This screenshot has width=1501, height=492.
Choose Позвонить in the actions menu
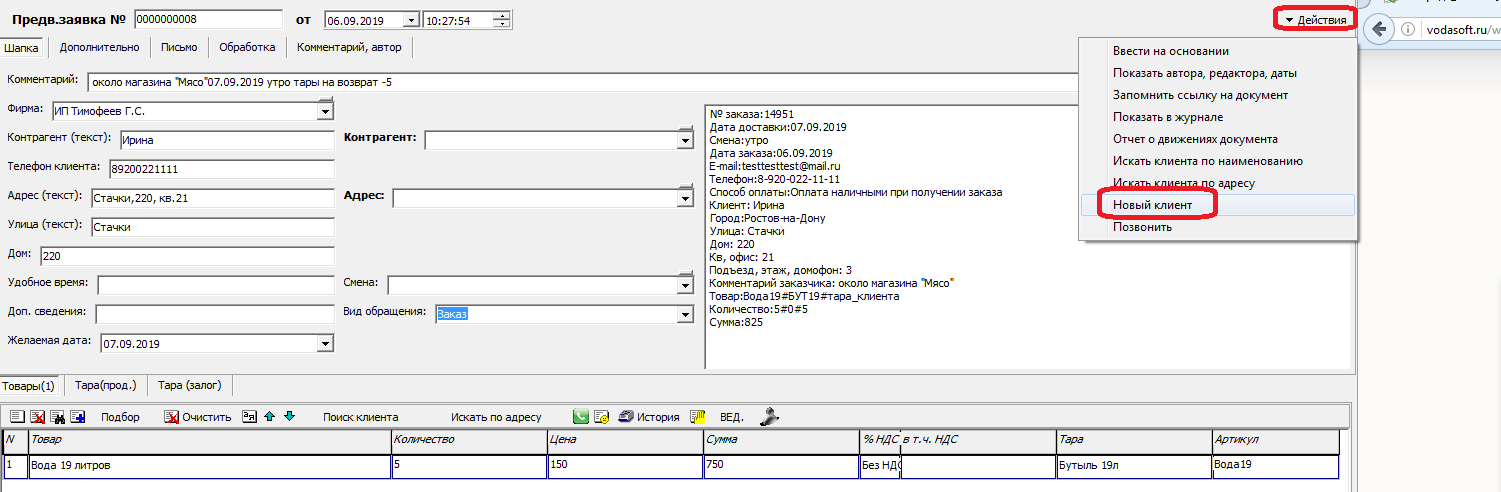(1142, 227)
